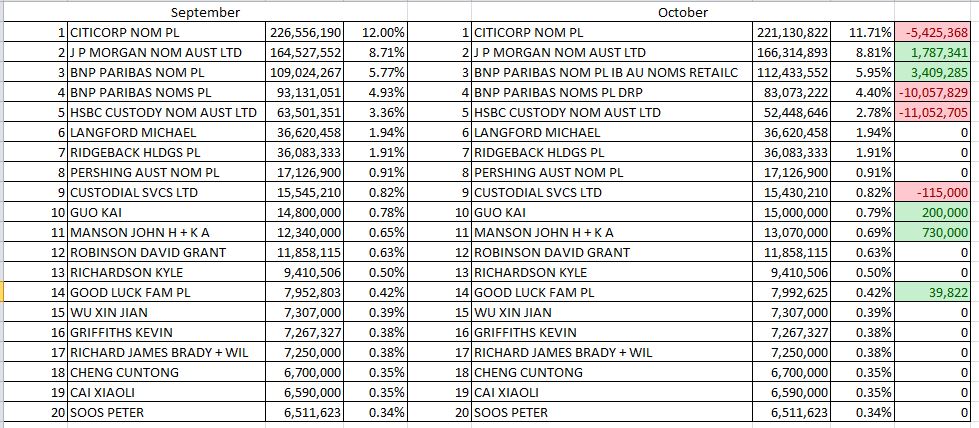
Task: Click the 39,822 green change cell
Action: pyautogui.click(x=933, y=292)
